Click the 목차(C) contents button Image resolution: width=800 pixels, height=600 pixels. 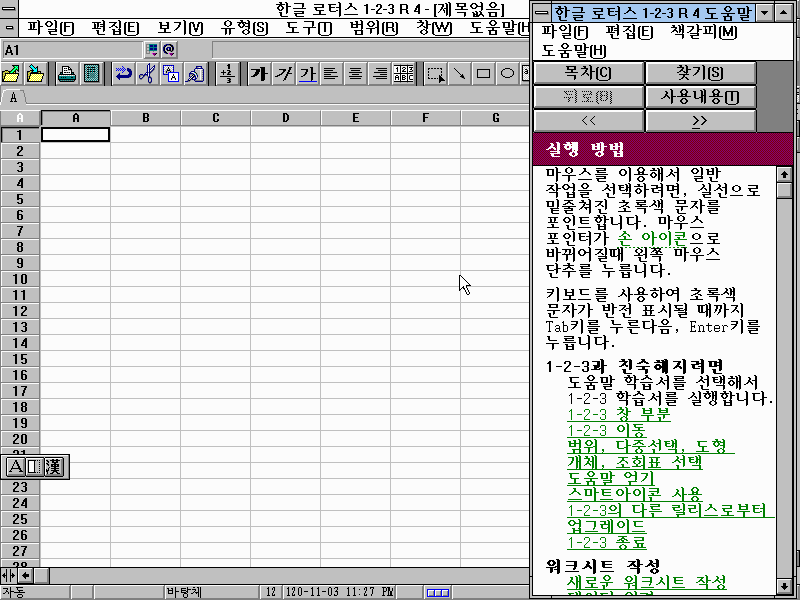(x=588, y=72)
